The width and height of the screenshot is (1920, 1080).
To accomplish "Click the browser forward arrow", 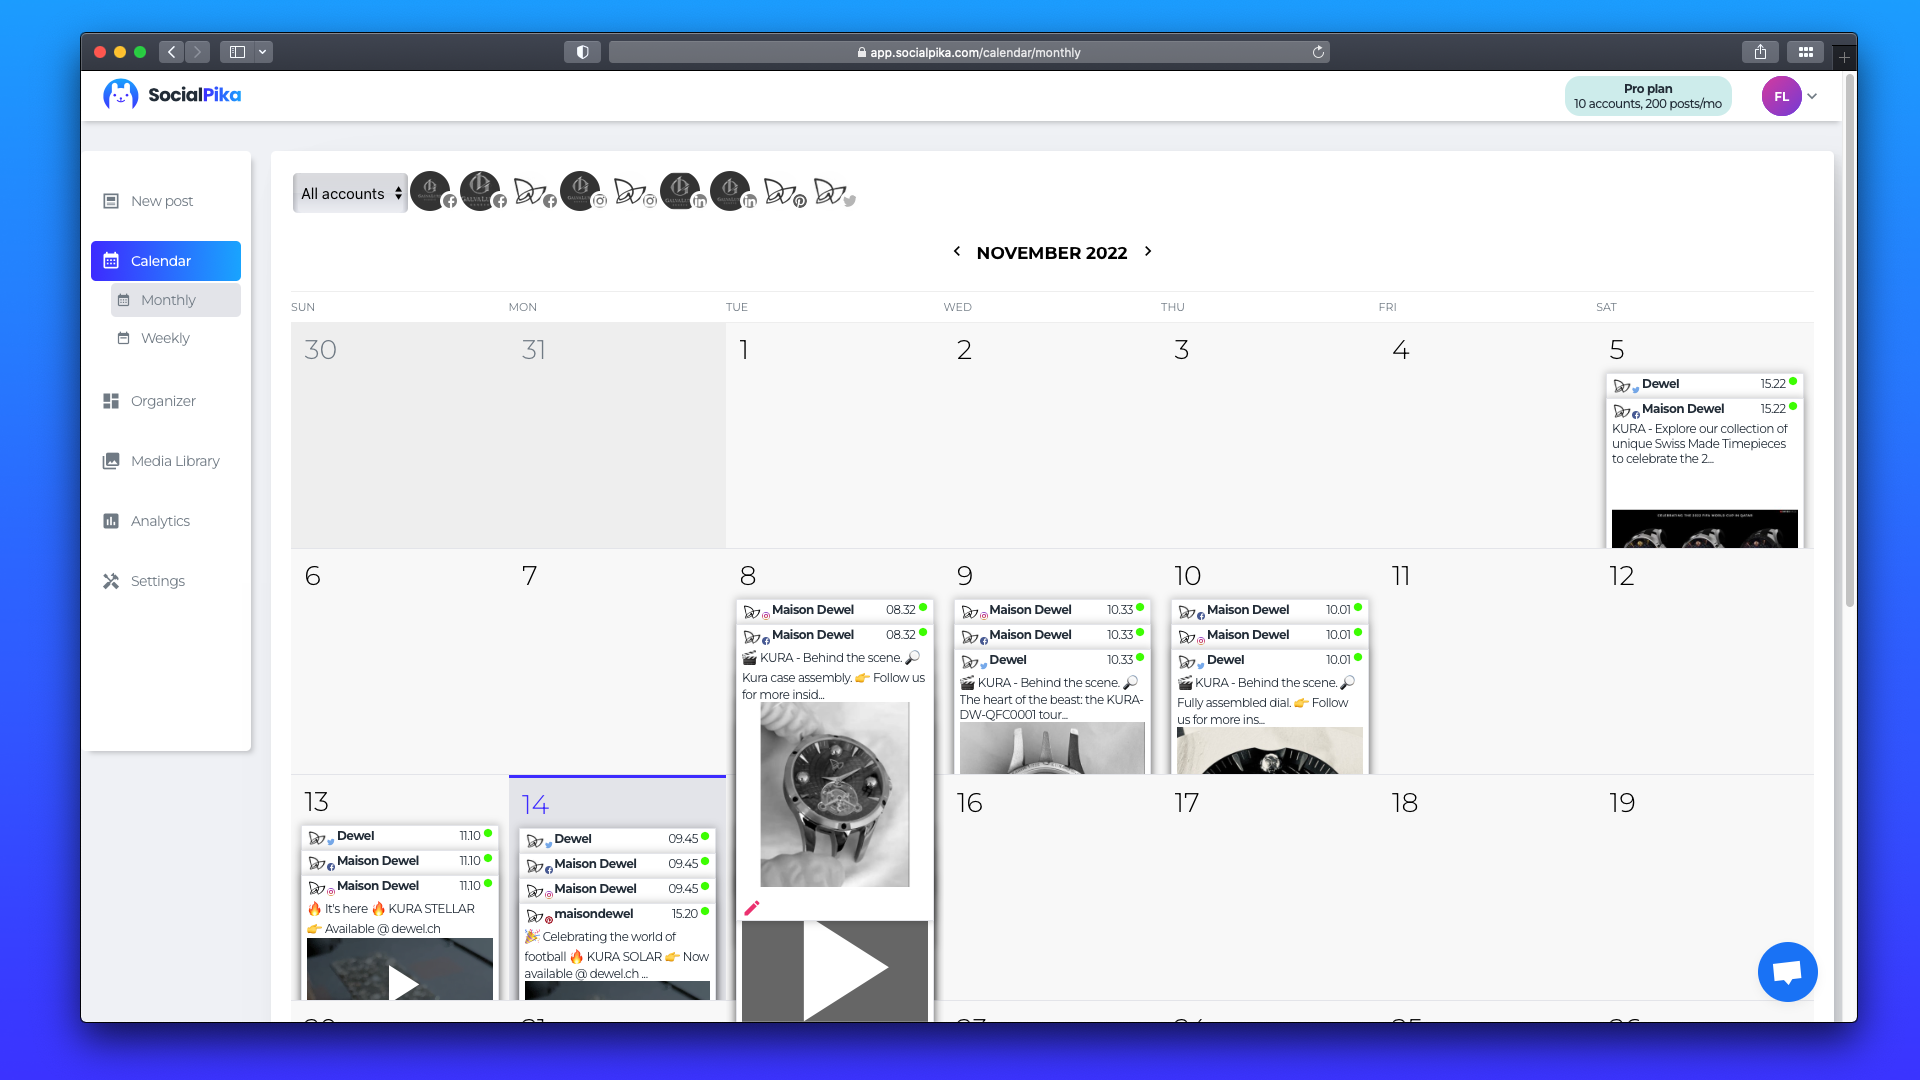I will tap(197, 52).
